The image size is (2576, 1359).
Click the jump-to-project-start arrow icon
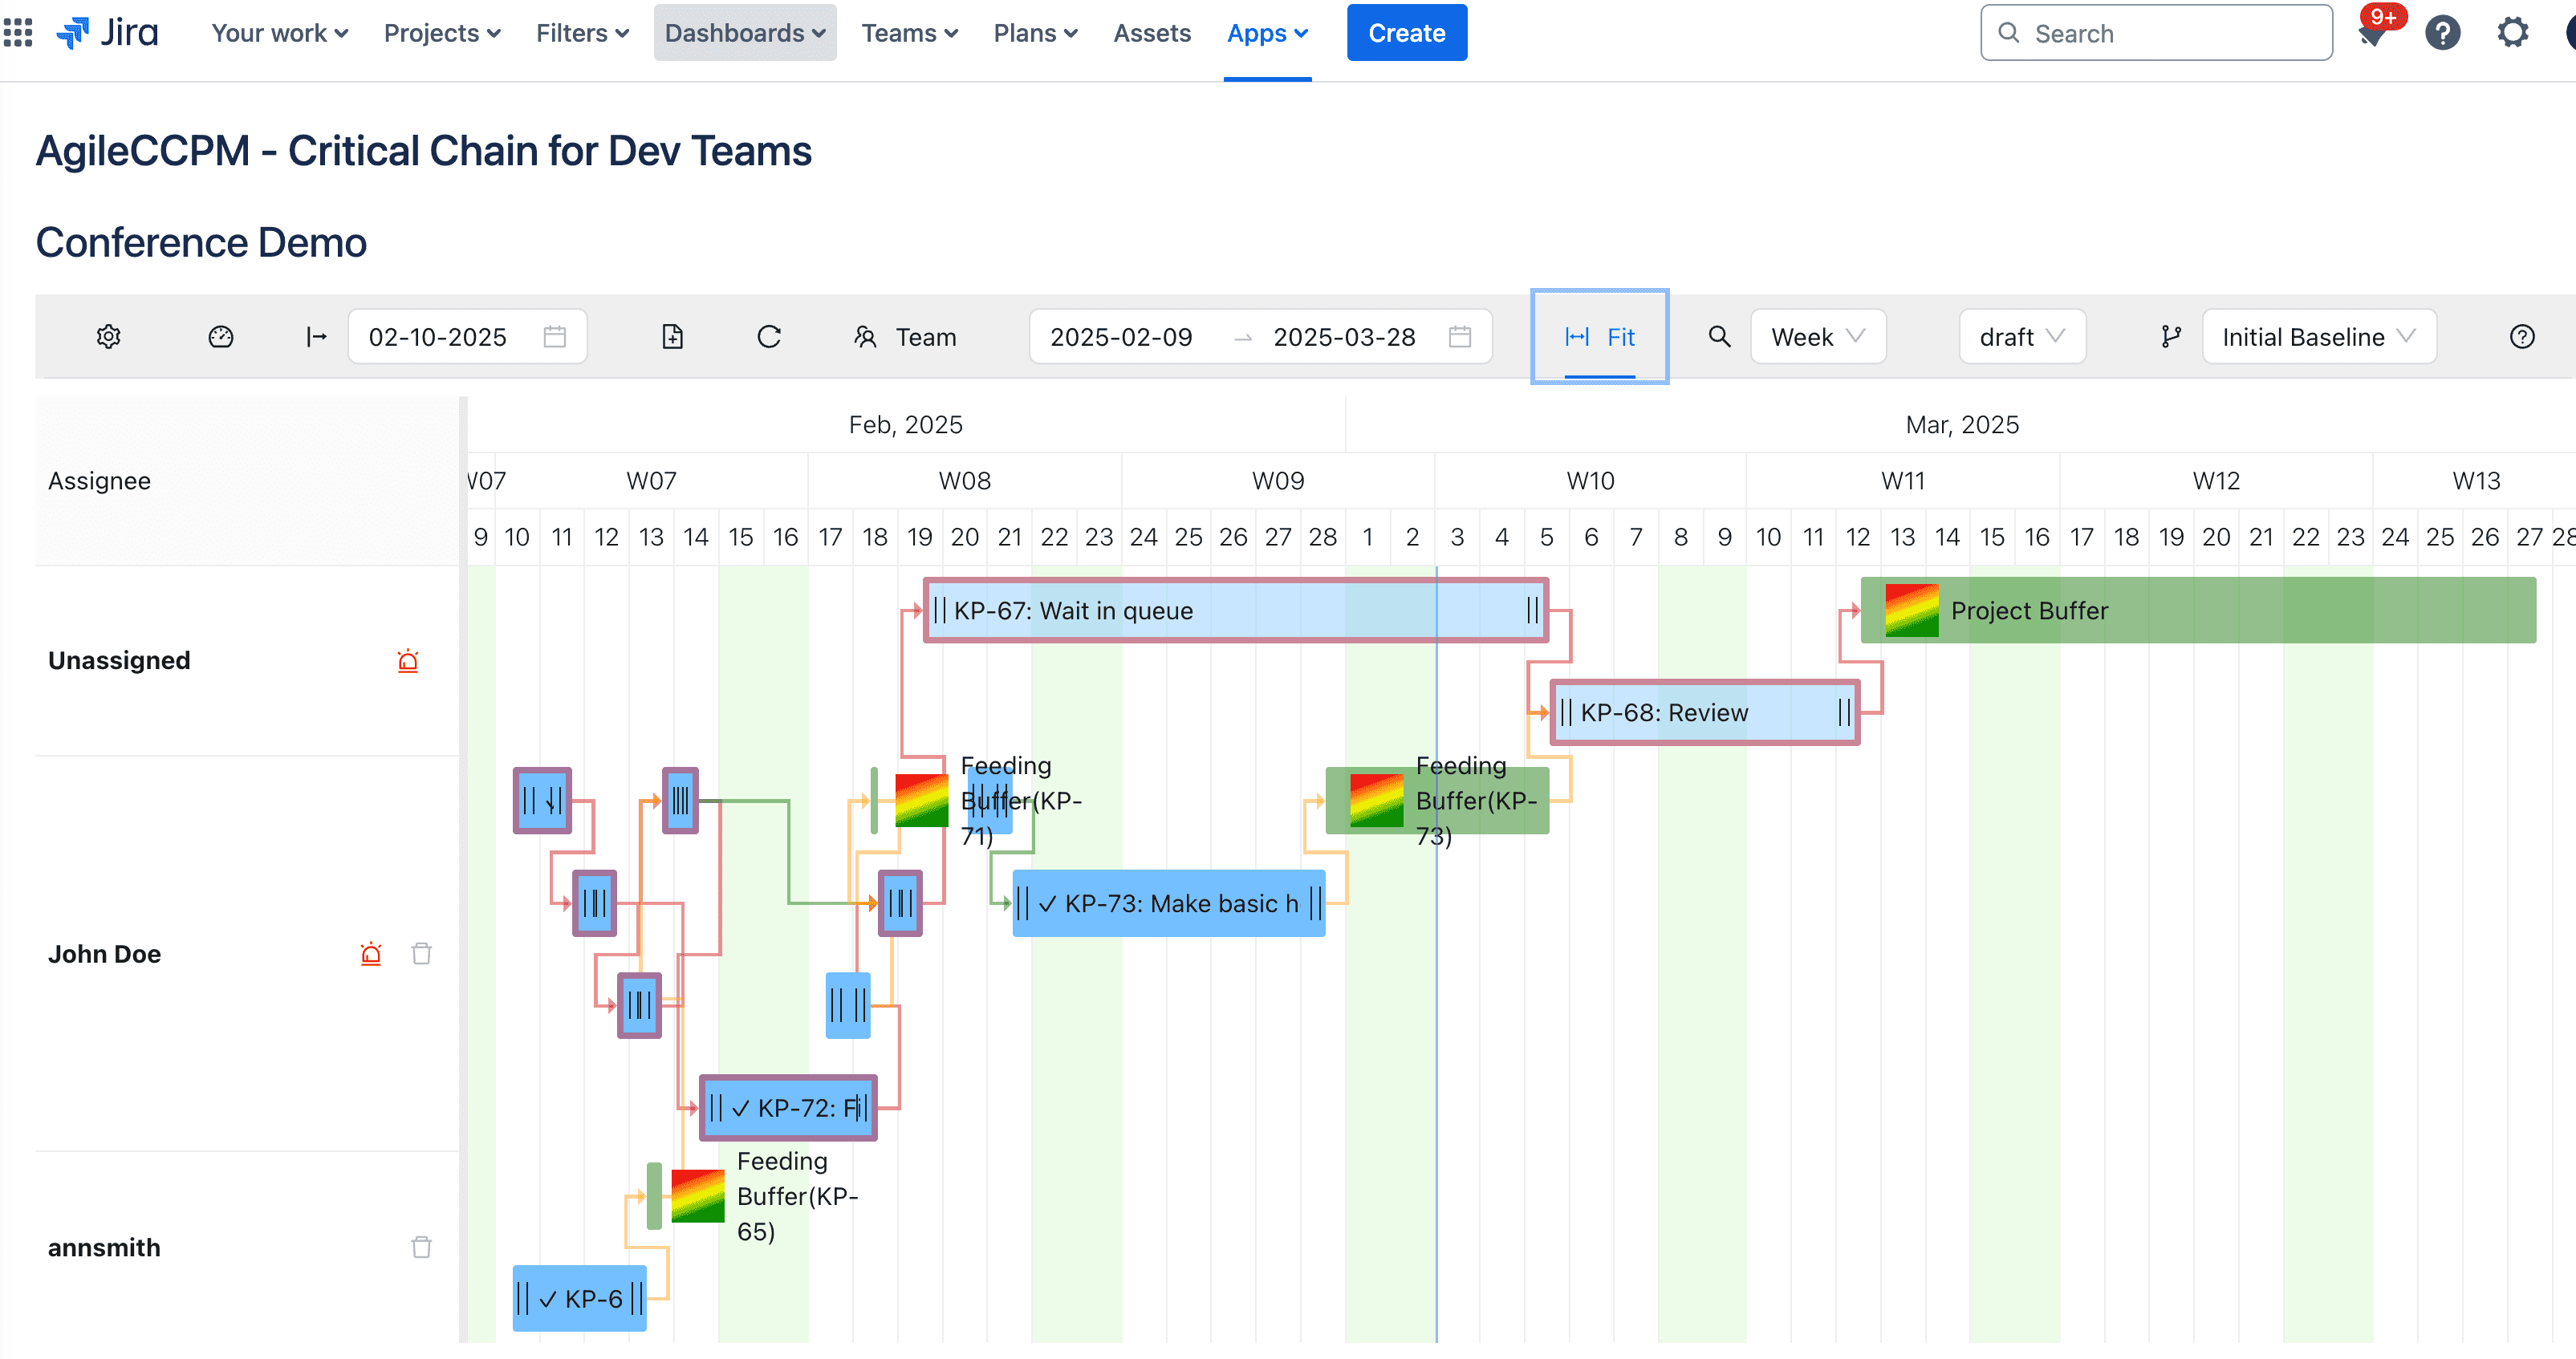click(316, 336)
